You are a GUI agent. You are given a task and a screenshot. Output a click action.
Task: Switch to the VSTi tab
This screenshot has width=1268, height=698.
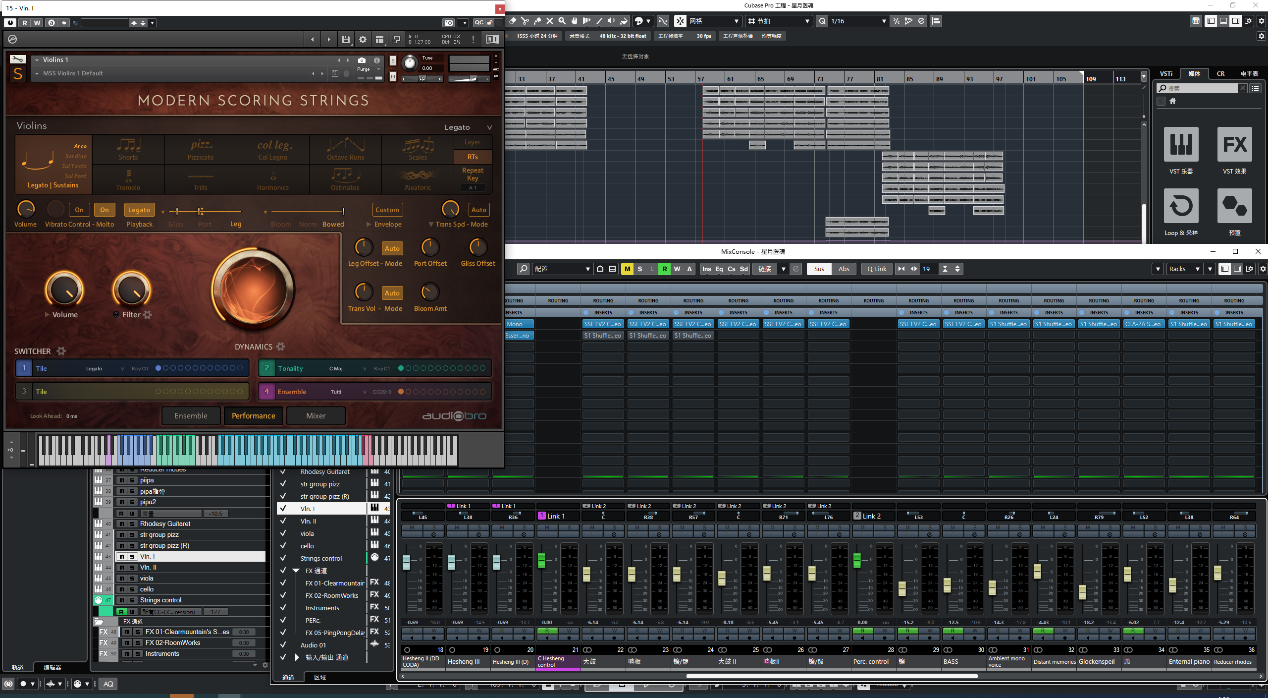[x=1165, y=74]
